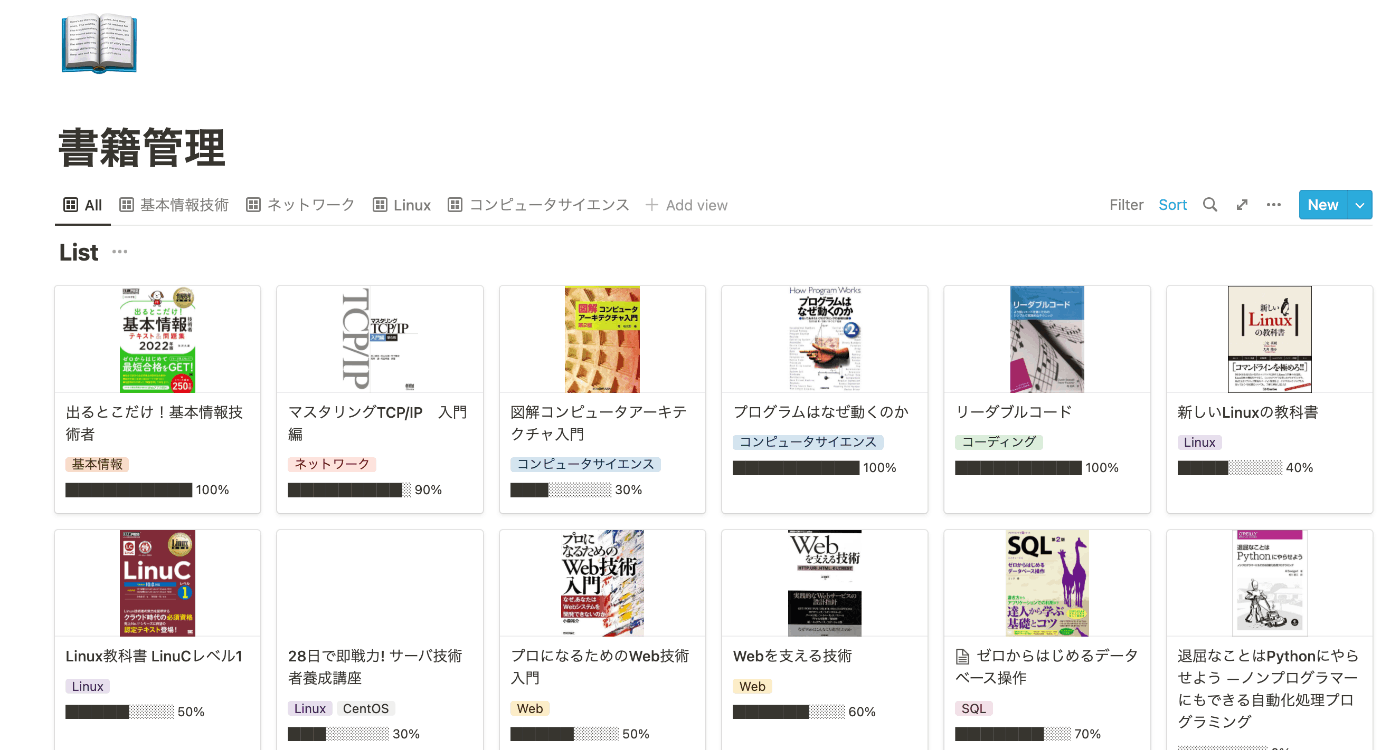Create a new entry with New button
1400x750 pixels.
pos(1323,205)
